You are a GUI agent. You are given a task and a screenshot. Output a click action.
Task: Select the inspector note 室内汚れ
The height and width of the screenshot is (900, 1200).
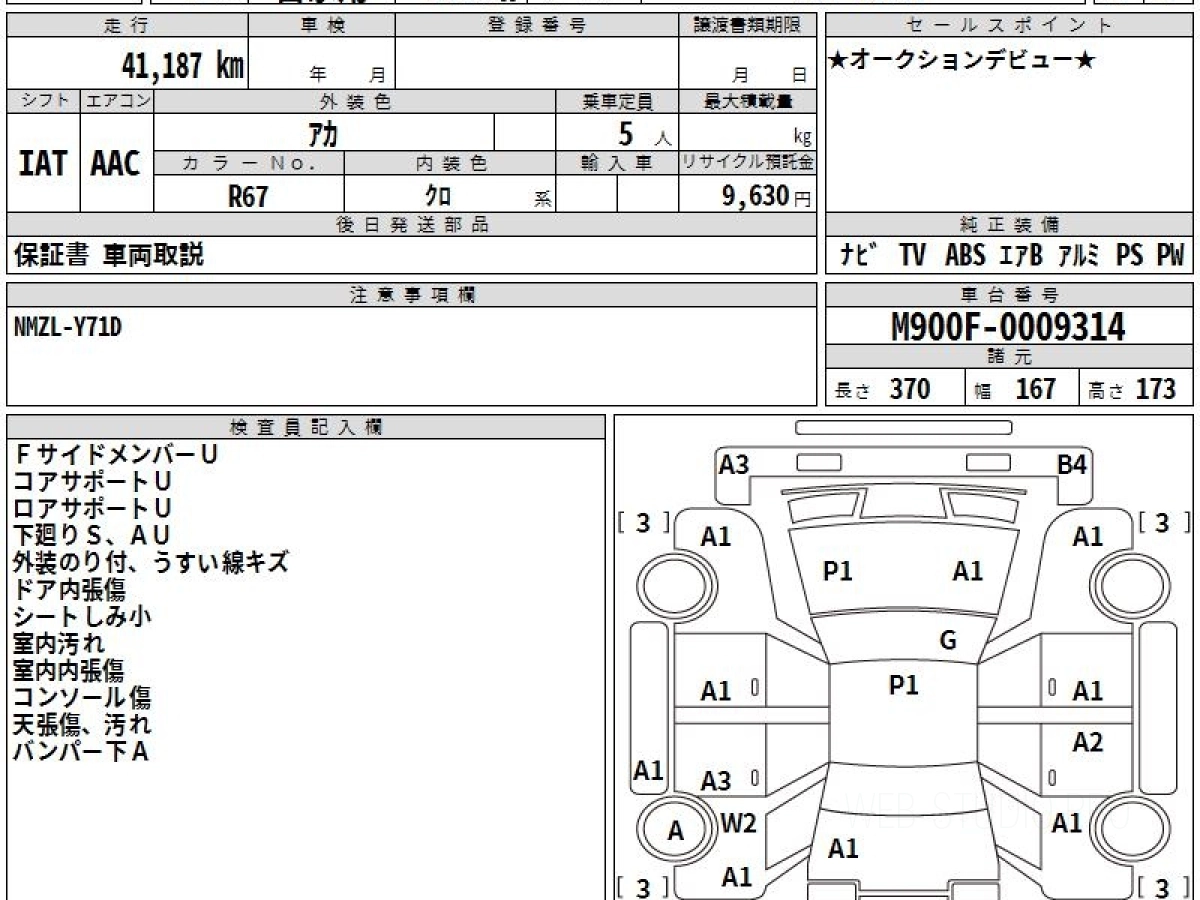[x=58, y=643]
